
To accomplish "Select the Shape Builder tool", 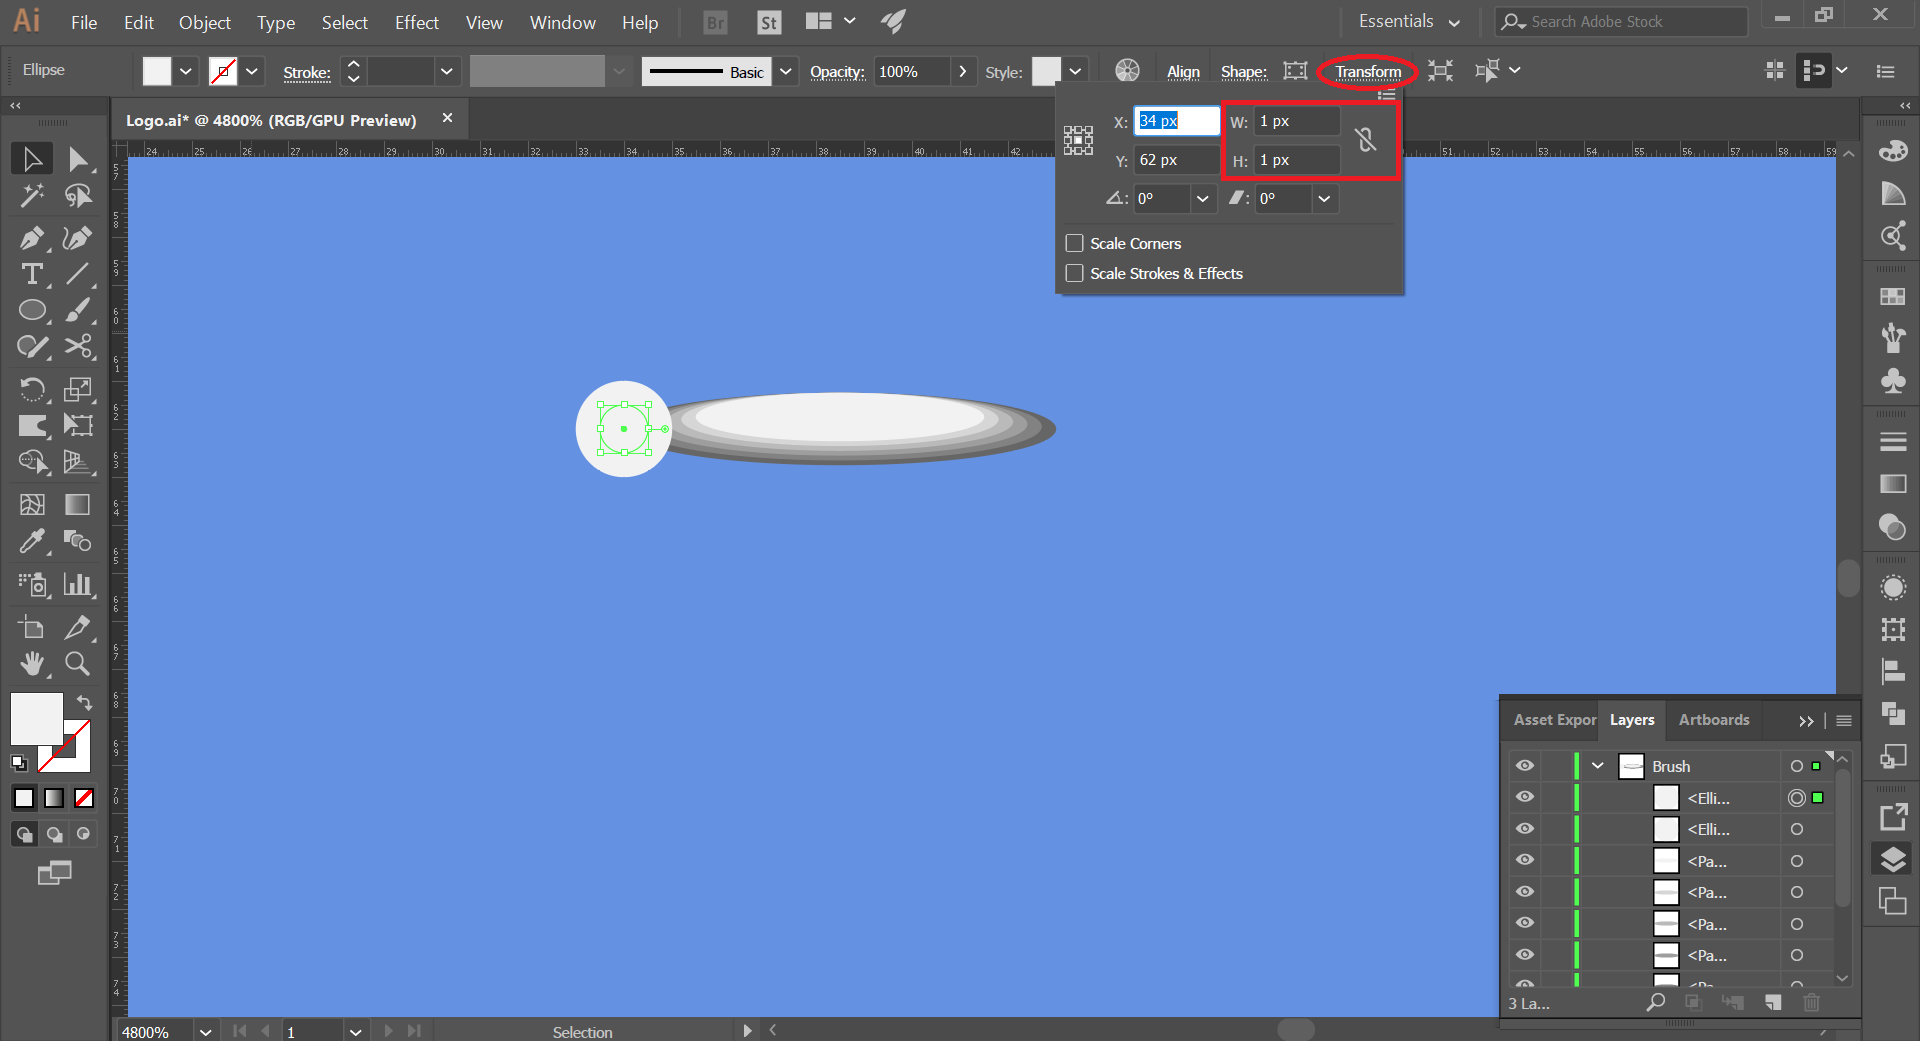I will coord(32,462).
